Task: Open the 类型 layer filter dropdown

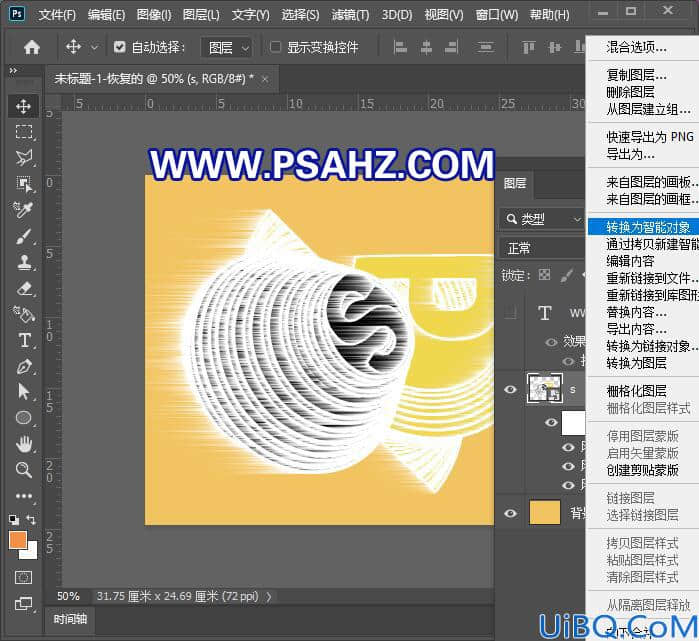Action: 544,219
